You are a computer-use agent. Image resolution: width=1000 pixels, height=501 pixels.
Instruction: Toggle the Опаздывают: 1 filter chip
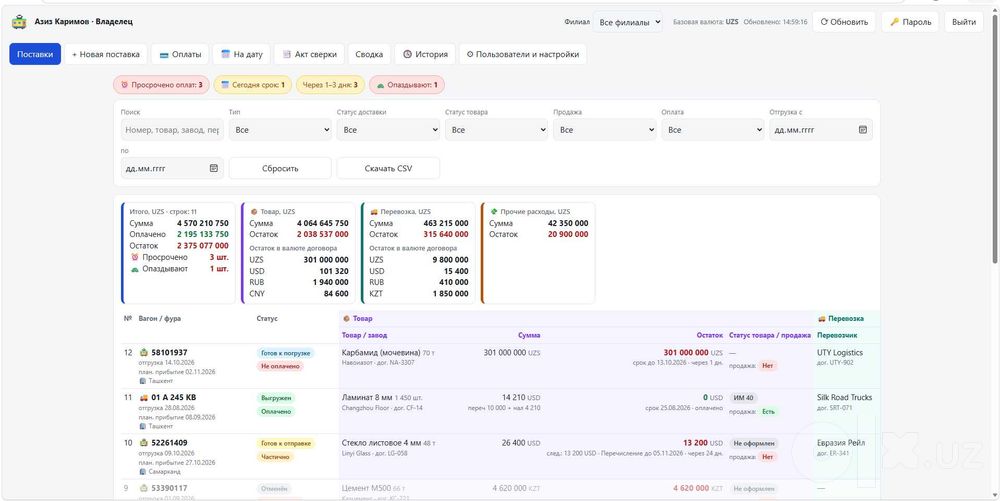(407, 85)
